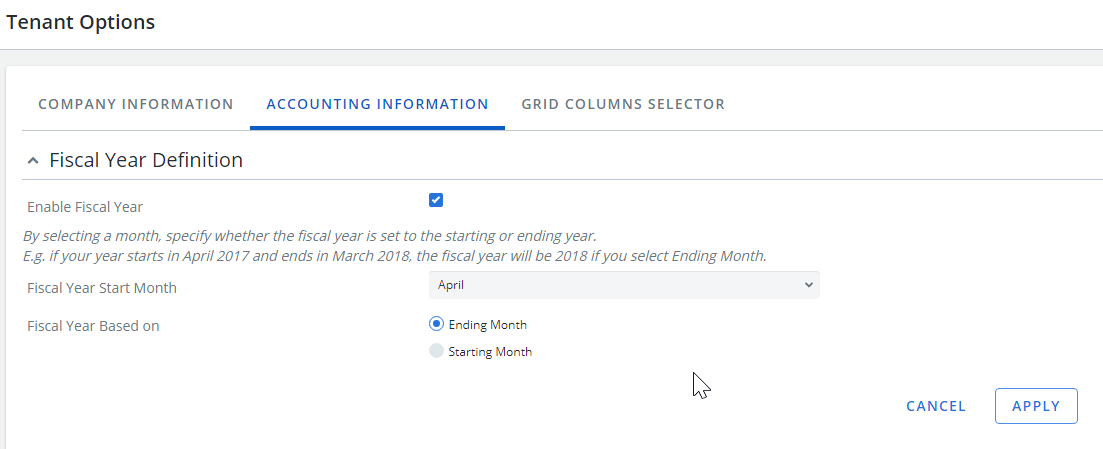Select the Accounting Information tab

click(377, 104)
